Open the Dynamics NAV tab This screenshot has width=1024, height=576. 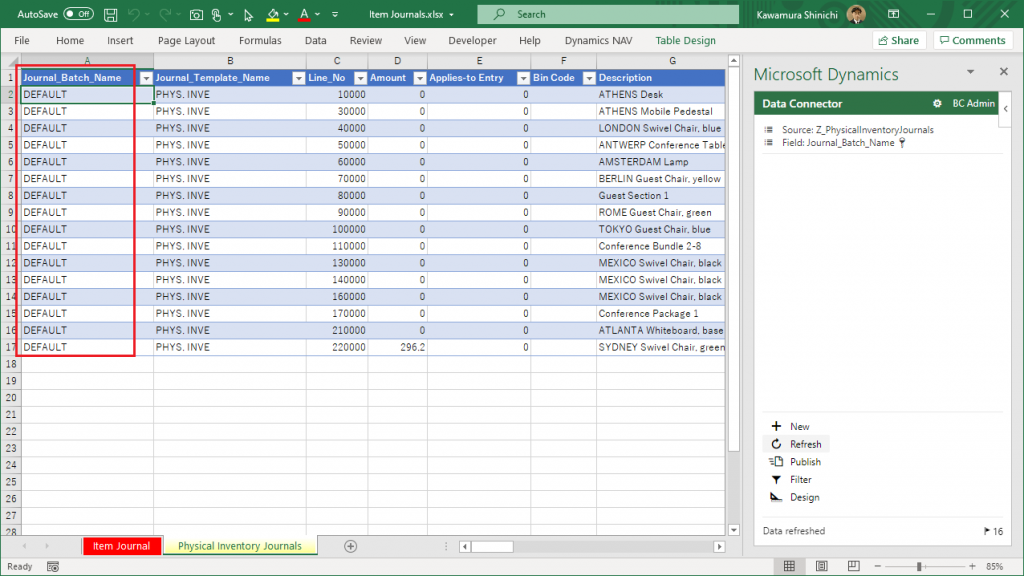point(598,40)
